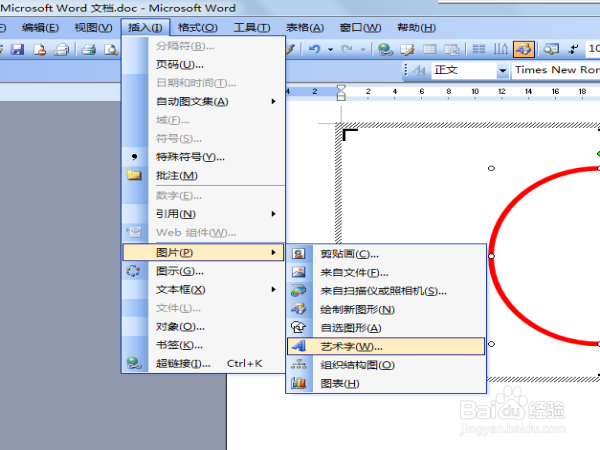Click the Print Preview magnifier icon

tap(111, 49)
